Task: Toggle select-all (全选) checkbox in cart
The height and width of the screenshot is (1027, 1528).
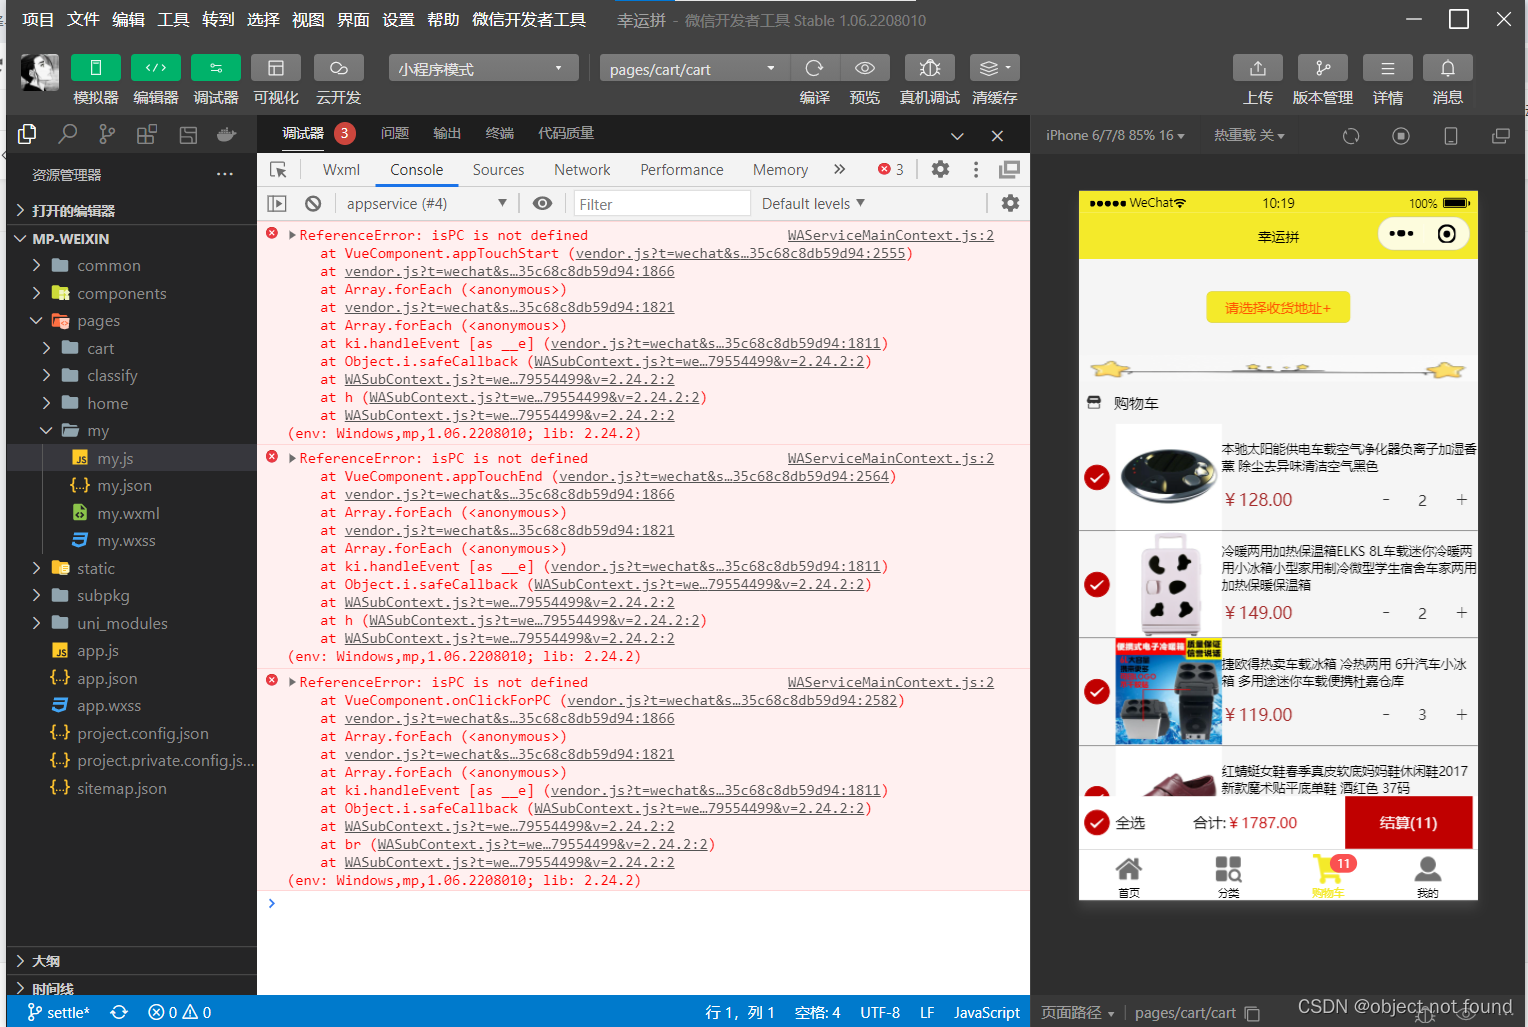Action: 1097,822
